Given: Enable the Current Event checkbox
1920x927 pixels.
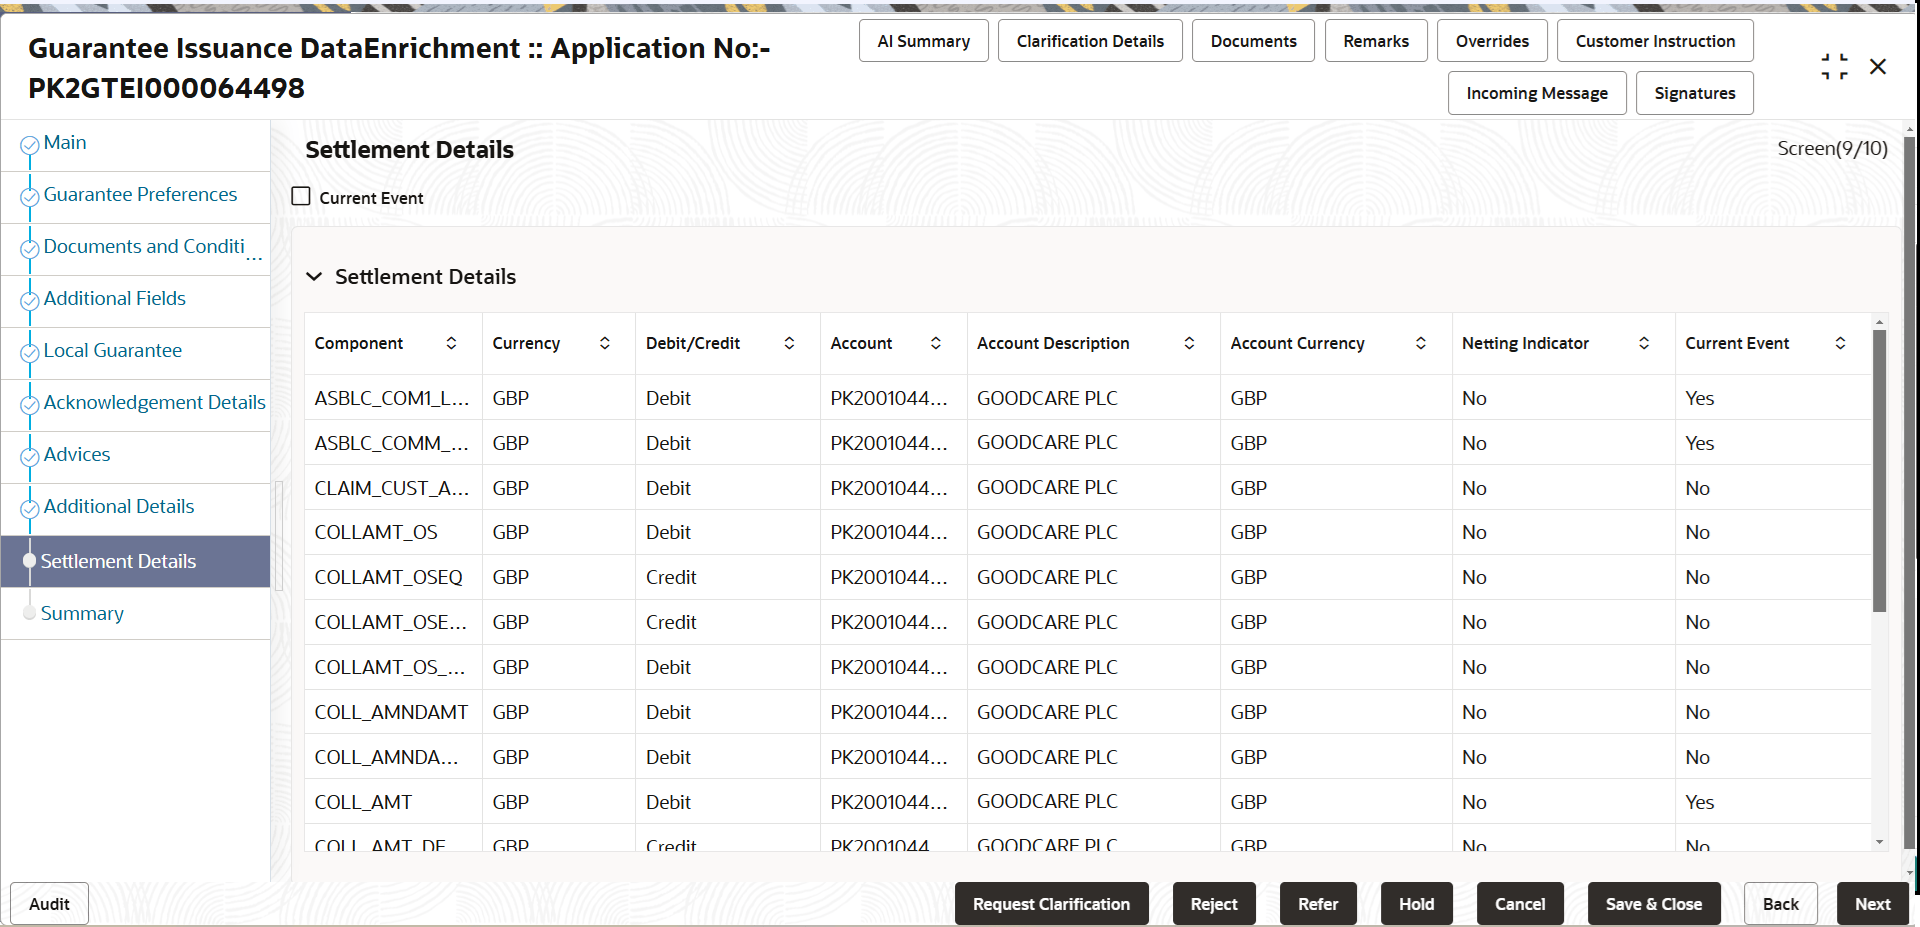Looking at the screenshot, I should [300, 196].
